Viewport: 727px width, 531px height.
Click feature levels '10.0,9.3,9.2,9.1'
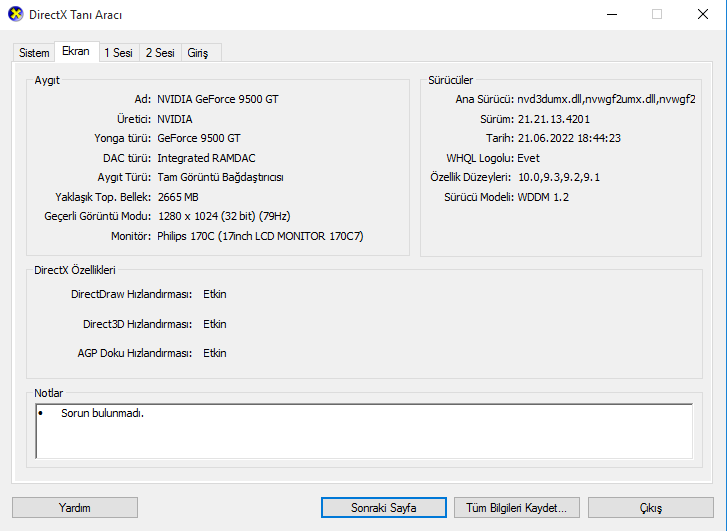pos(559,177)
